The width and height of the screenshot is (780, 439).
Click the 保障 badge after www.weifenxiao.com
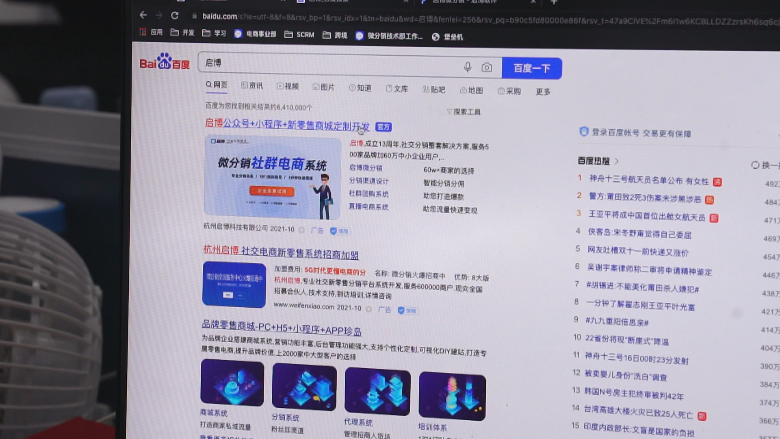tap(407, 310)
